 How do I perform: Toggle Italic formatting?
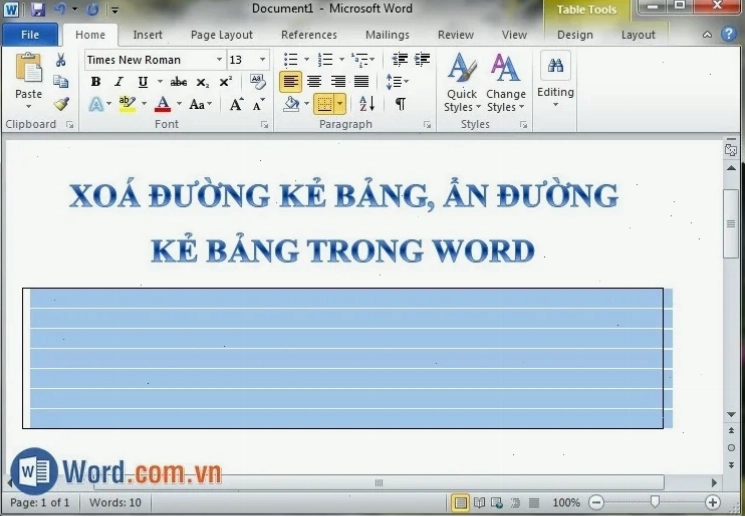[119, 82]
